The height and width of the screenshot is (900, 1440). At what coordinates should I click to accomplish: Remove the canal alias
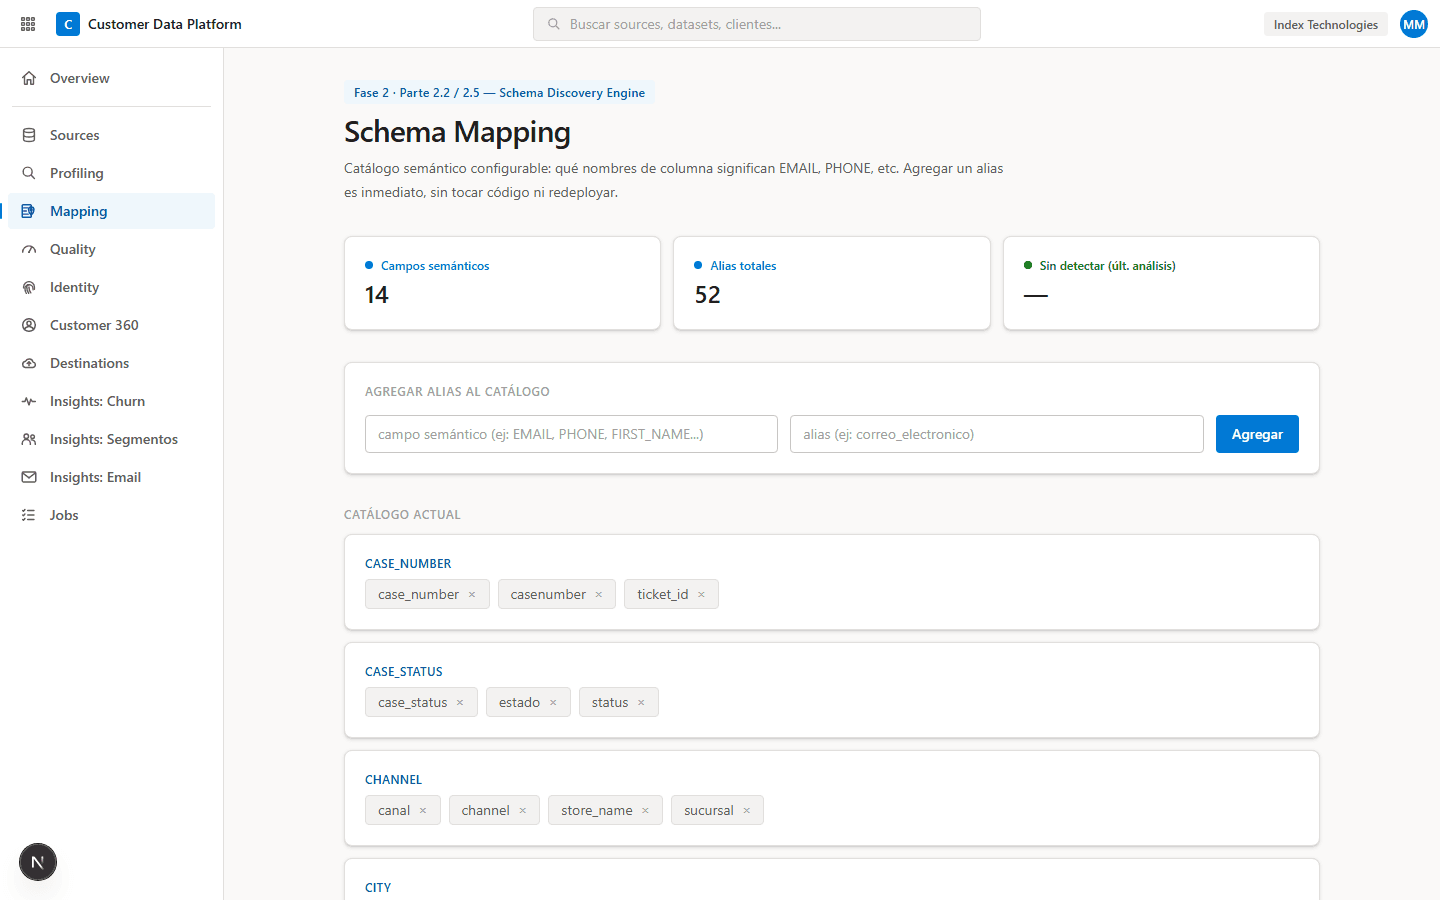click(423, 810)
